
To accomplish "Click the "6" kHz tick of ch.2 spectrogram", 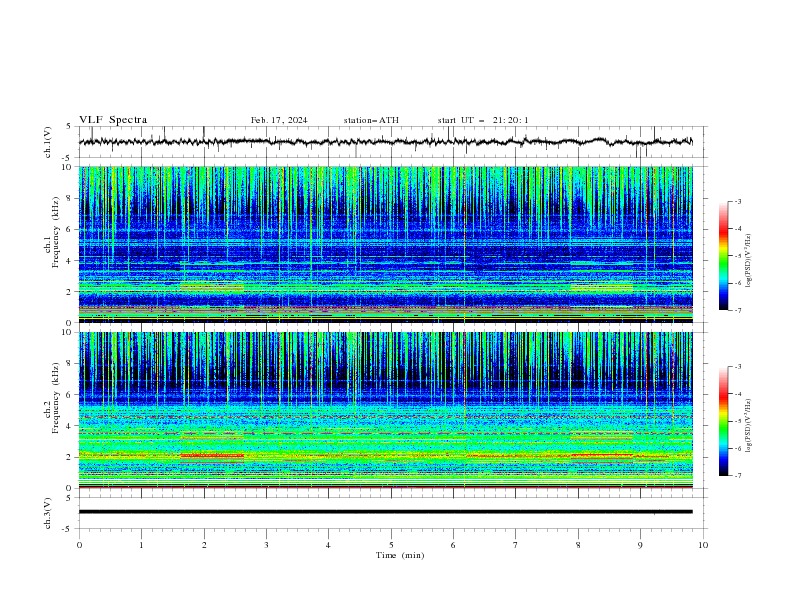I will pos(70,395).
